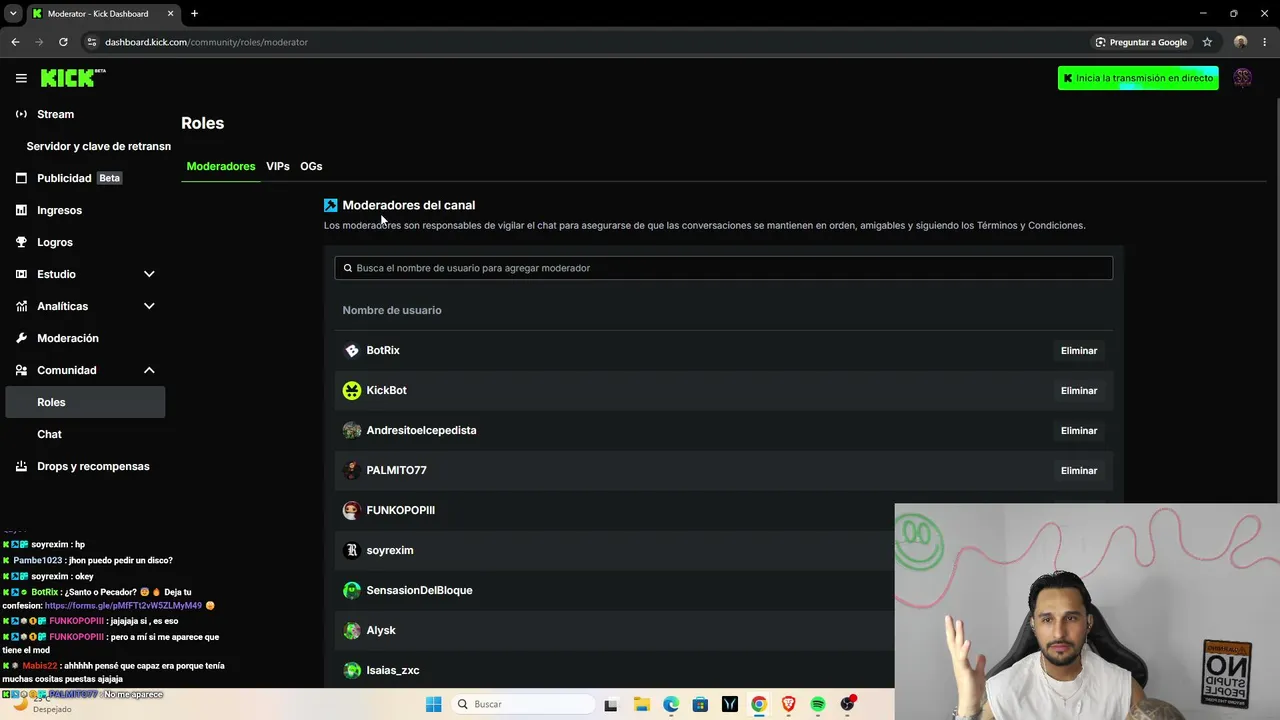This screenshot has width=1280, height=720.
Task: Open the hamburger menu next to Kick logo
Action: pyautogui.click(x=21, y=78)
